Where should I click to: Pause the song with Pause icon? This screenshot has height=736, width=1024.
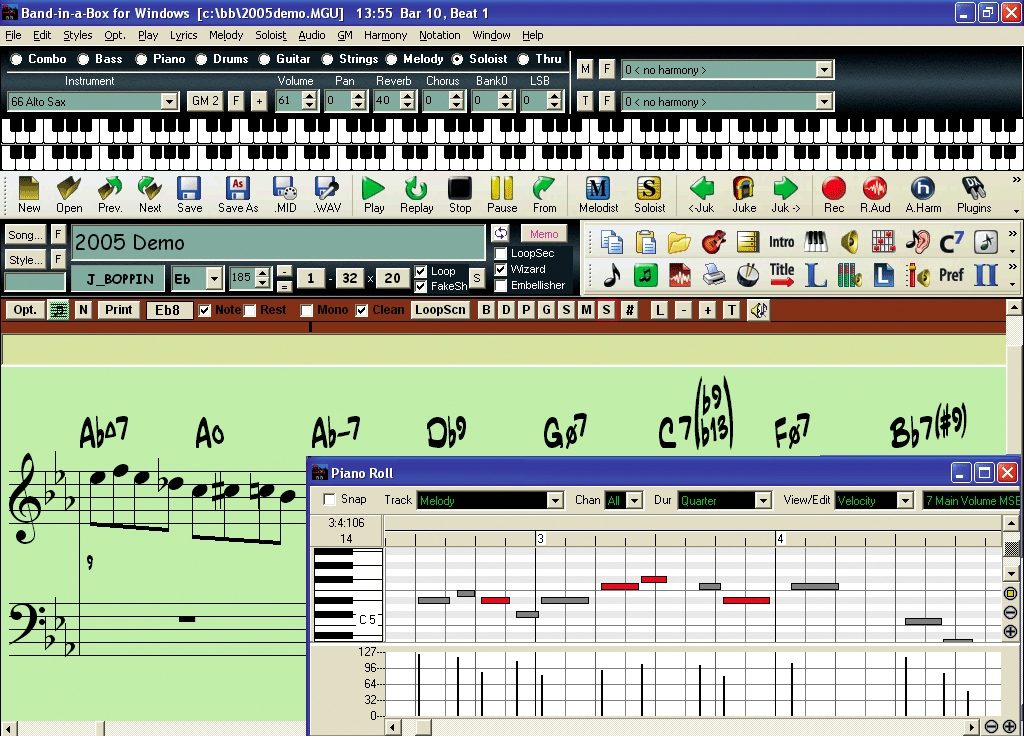tap(502, 195)
